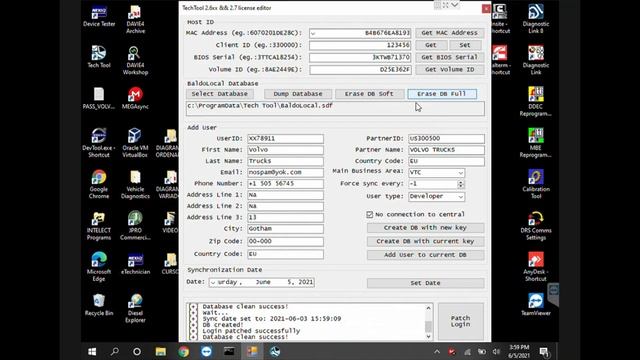Launch AnyDesk Shortcut desktop icon
Image resolution: width=640 pixels, height=360 pixels.
[x=536, y=267]
